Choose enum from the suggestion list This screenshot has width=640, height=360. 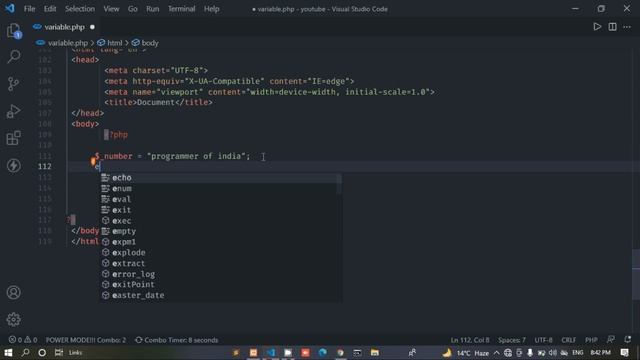(x=221, y=188)
